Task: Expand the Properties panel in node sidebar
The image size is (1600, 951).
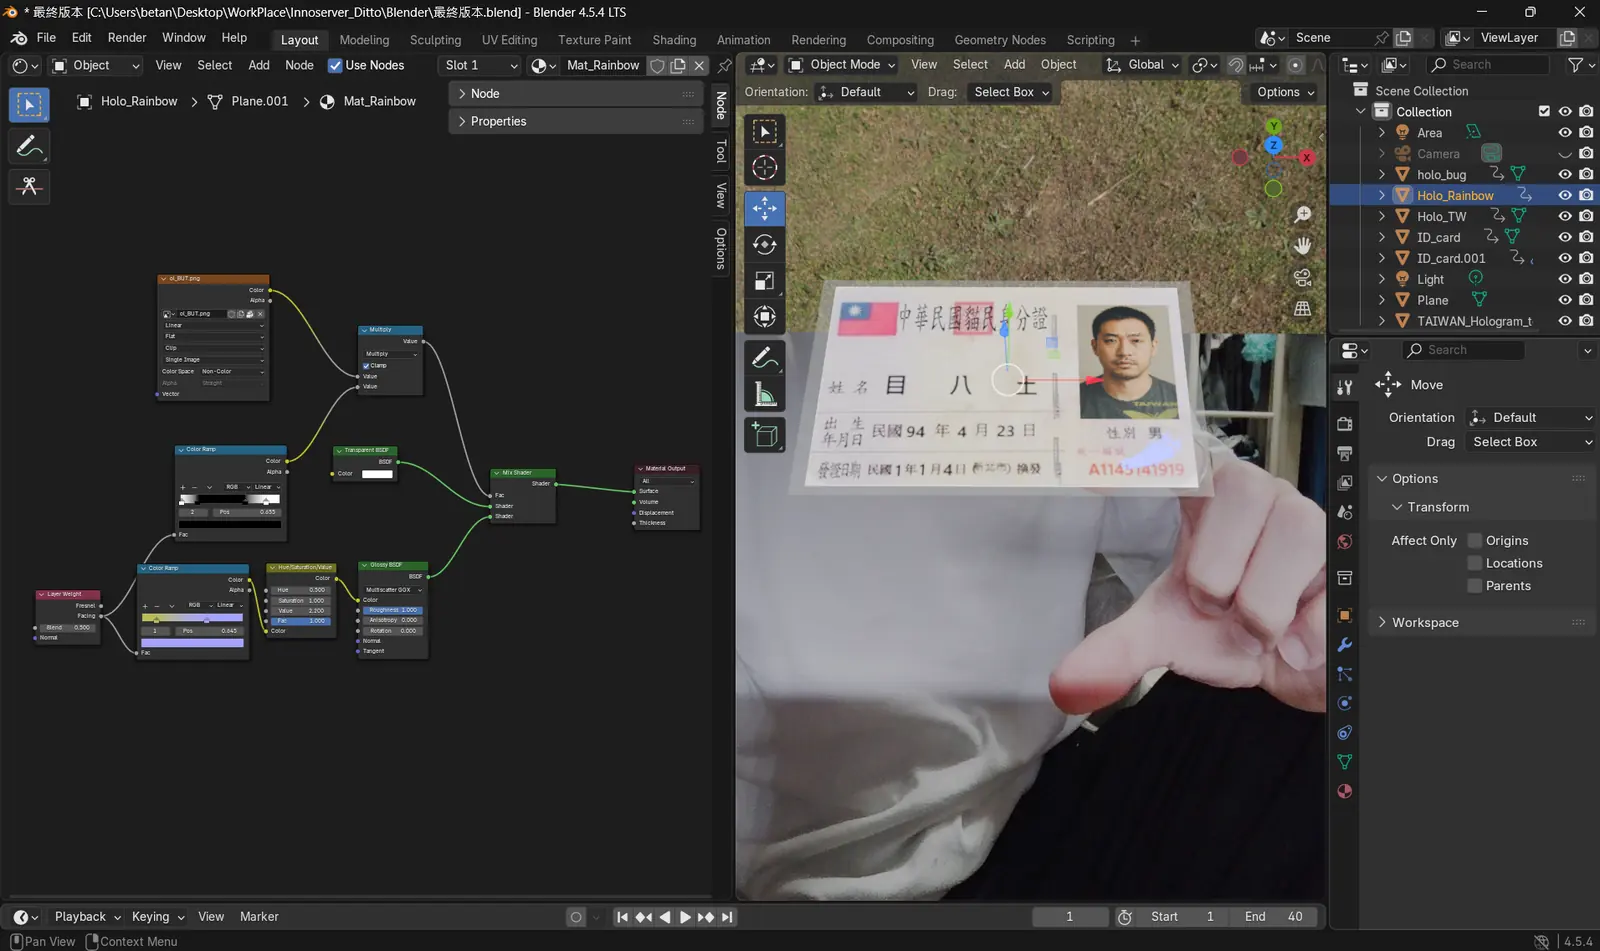Action: (577, 121)
